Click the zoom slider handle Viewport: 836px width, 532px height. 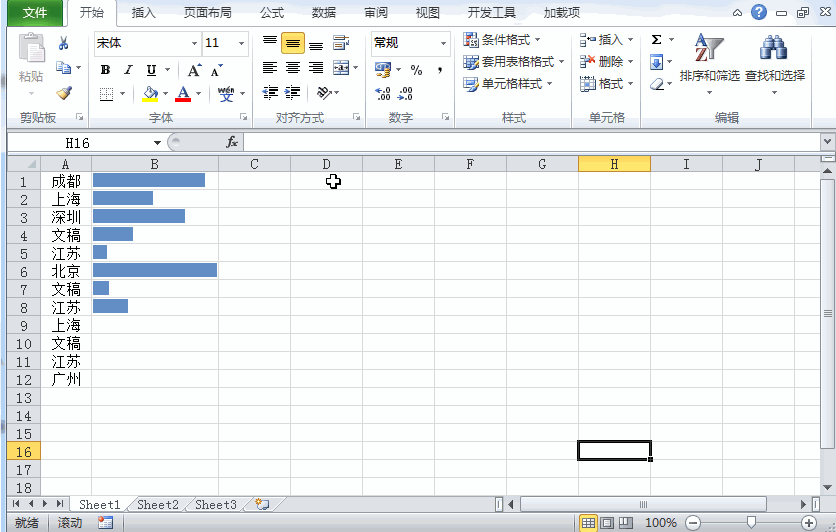pyautogui.click(x=751, y=522)
